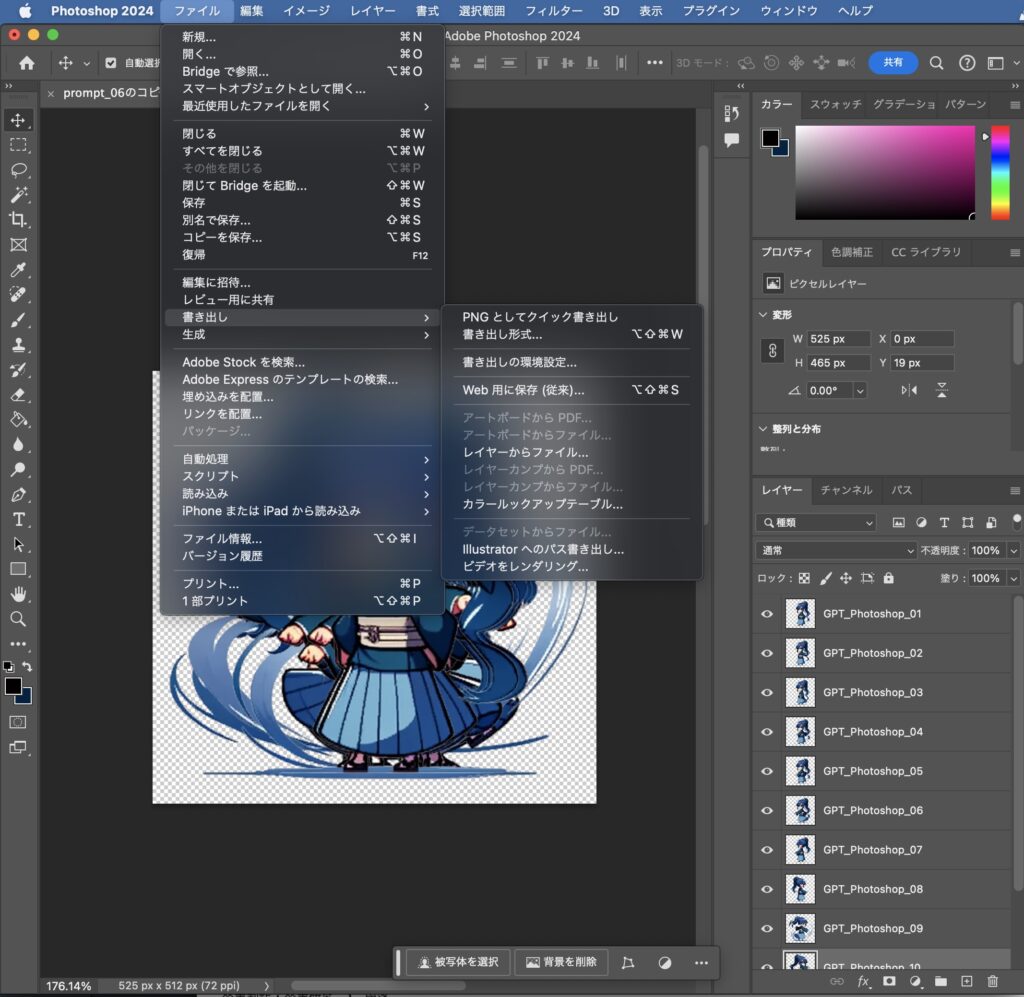This screenshot has width=1024, height=997.
Task: Collapse the 整列と分布 section
Action: [763, 429]
